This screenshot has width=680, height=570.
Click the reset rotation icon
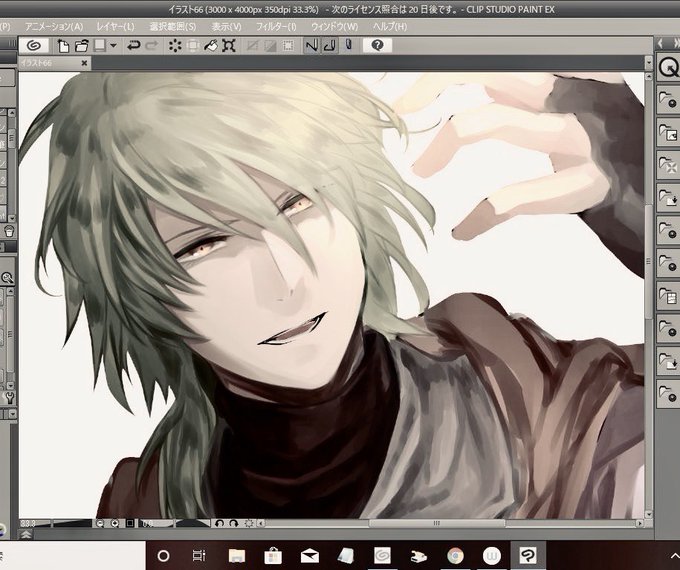[x=249, y=524]
